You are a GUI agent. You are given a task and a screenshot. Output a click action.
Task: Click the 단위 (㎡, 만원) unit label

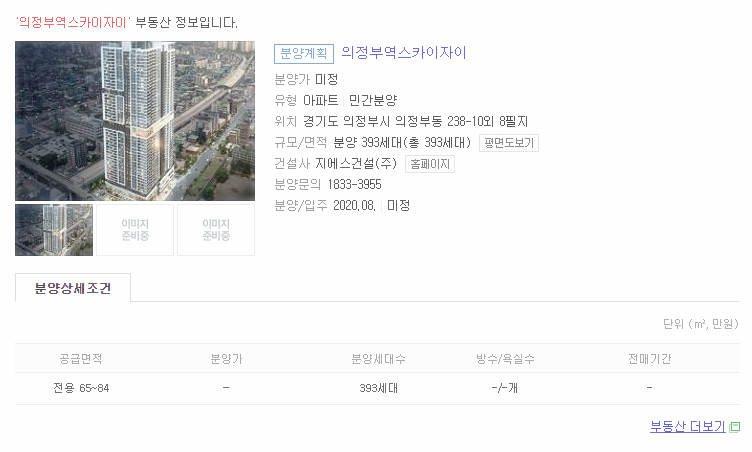[x=701, y=324]
